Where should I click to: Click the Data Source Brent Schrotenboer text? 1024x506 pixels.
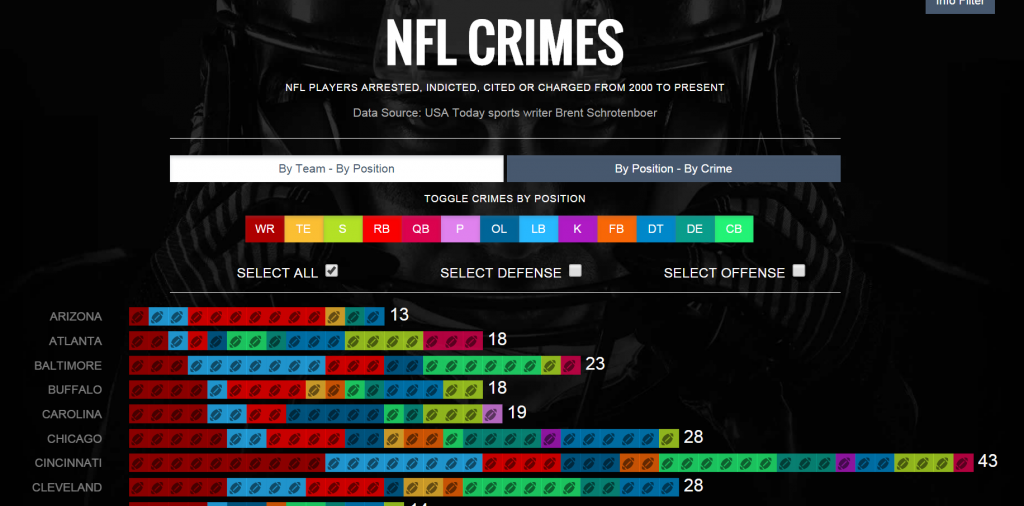tap(505, 113)
